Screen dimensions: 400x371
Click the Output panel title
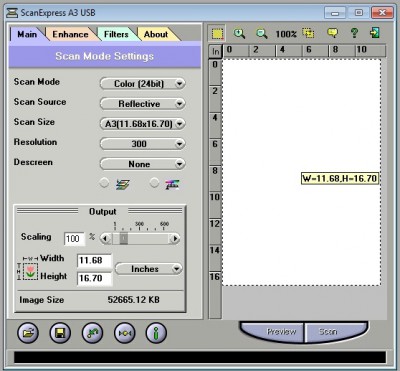pos(103,212)
